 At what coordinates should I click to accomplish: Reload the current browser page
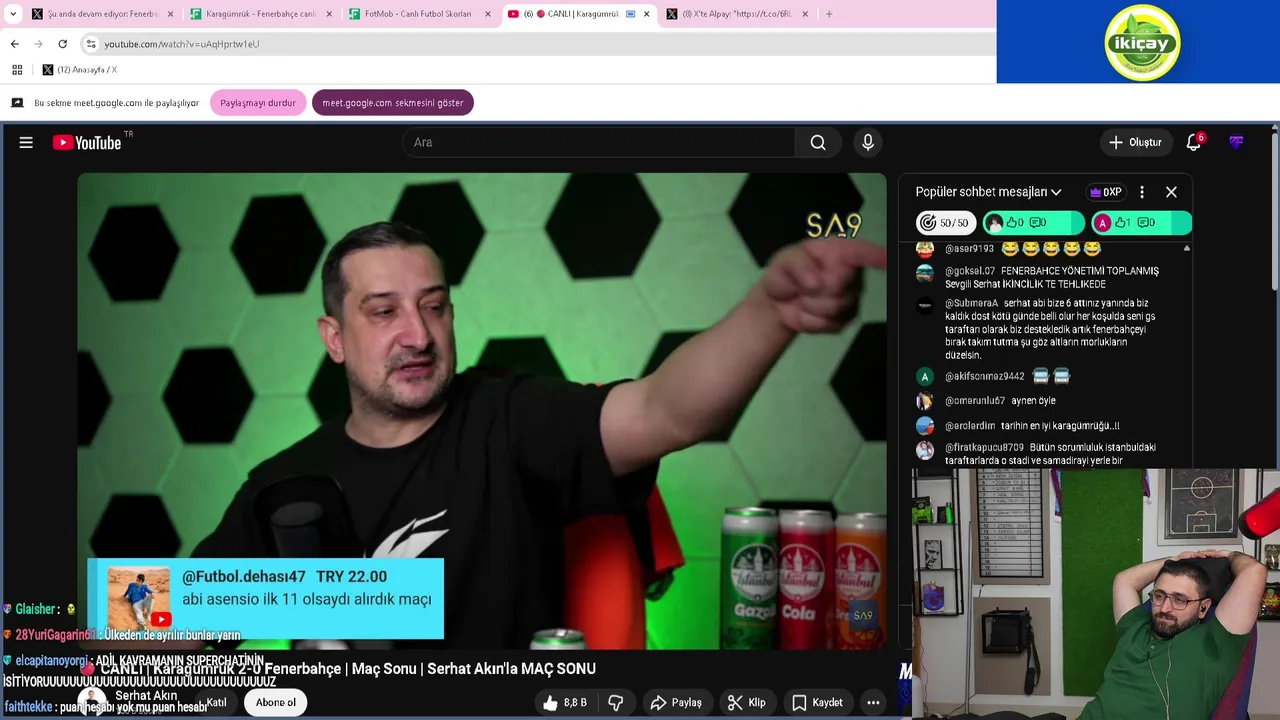click(x=63, y=44)
